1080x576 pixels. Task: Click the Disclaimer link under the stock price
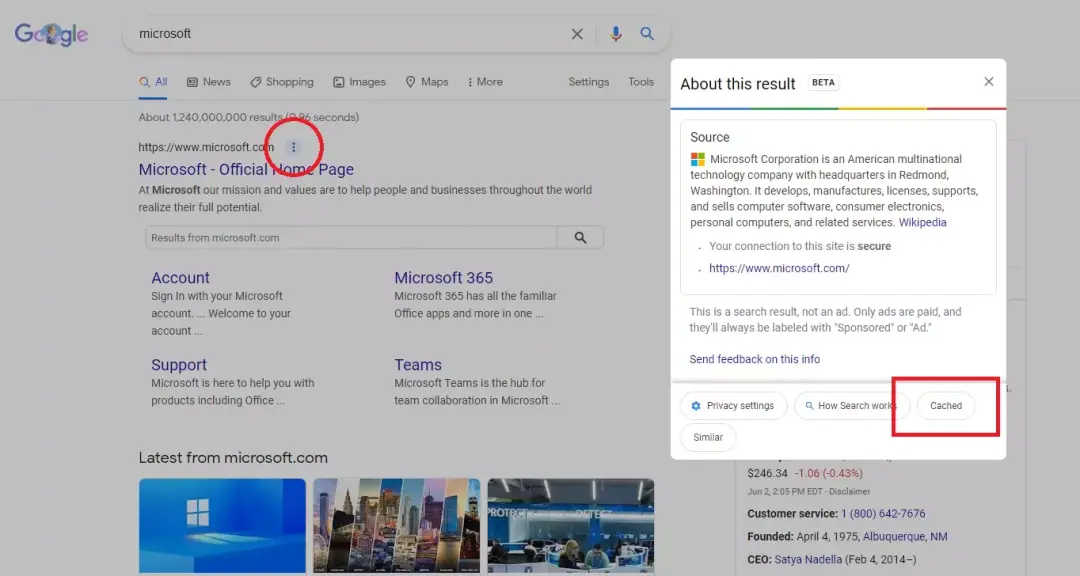pos(849,491)
